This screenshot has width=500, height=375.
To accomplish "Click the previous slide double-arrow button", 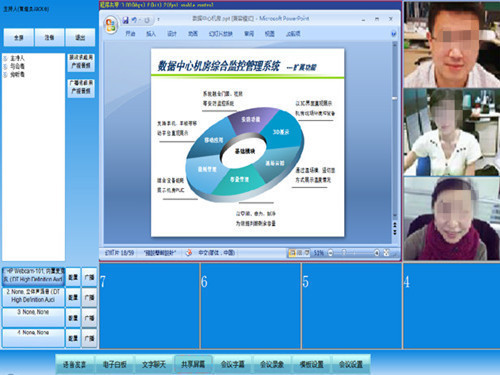I will (x=395, y=224).
